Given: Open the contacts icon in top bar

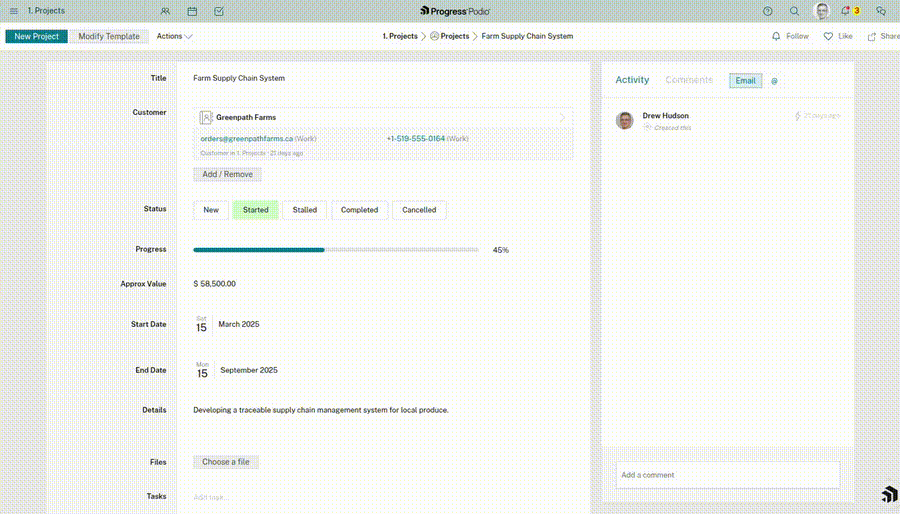Looking at the screenshot, I should [165, 11].
